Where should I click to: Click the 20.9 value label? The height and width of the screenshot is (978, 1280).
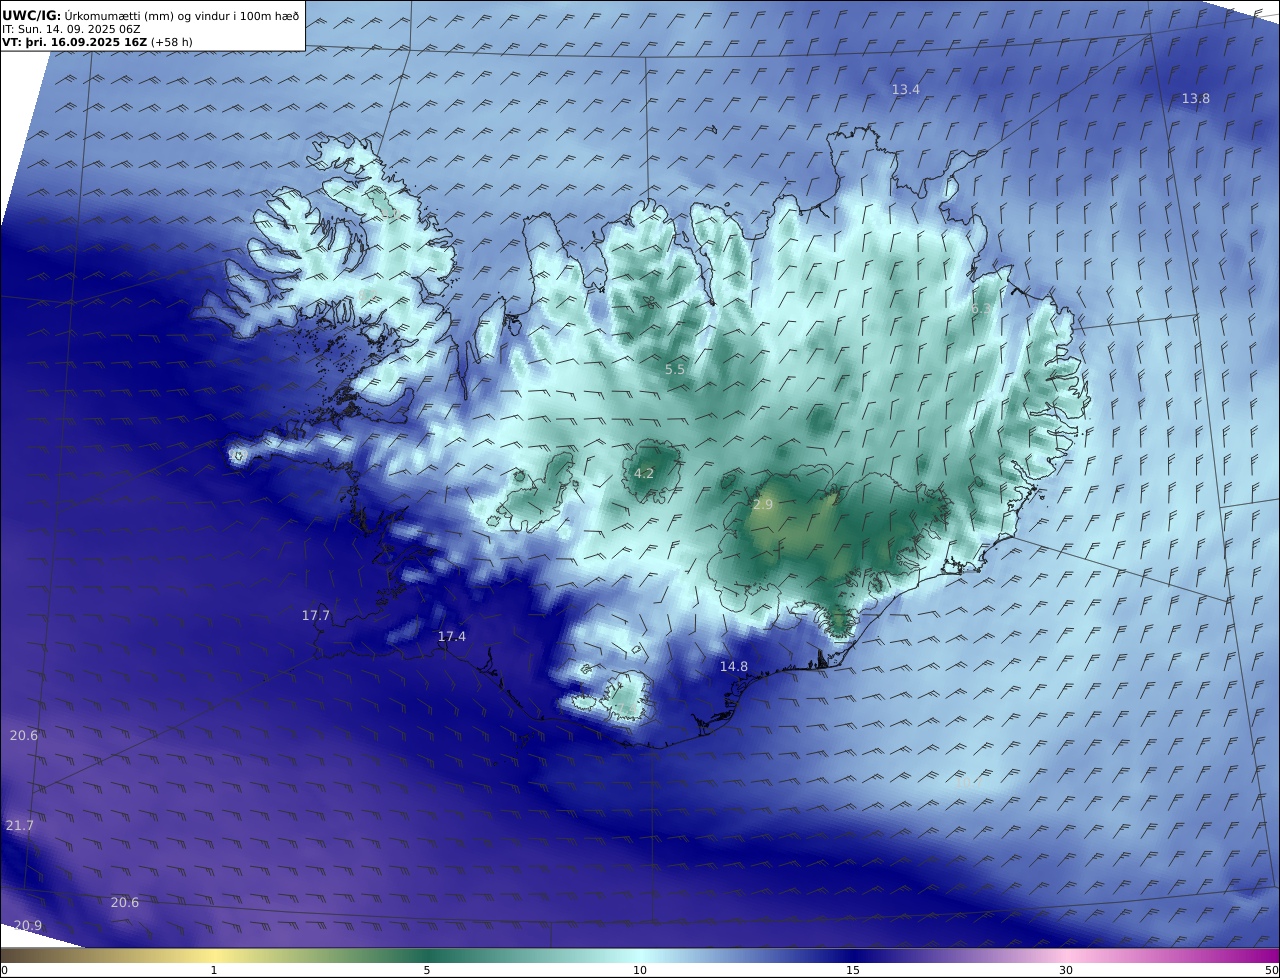coord(29,926)
